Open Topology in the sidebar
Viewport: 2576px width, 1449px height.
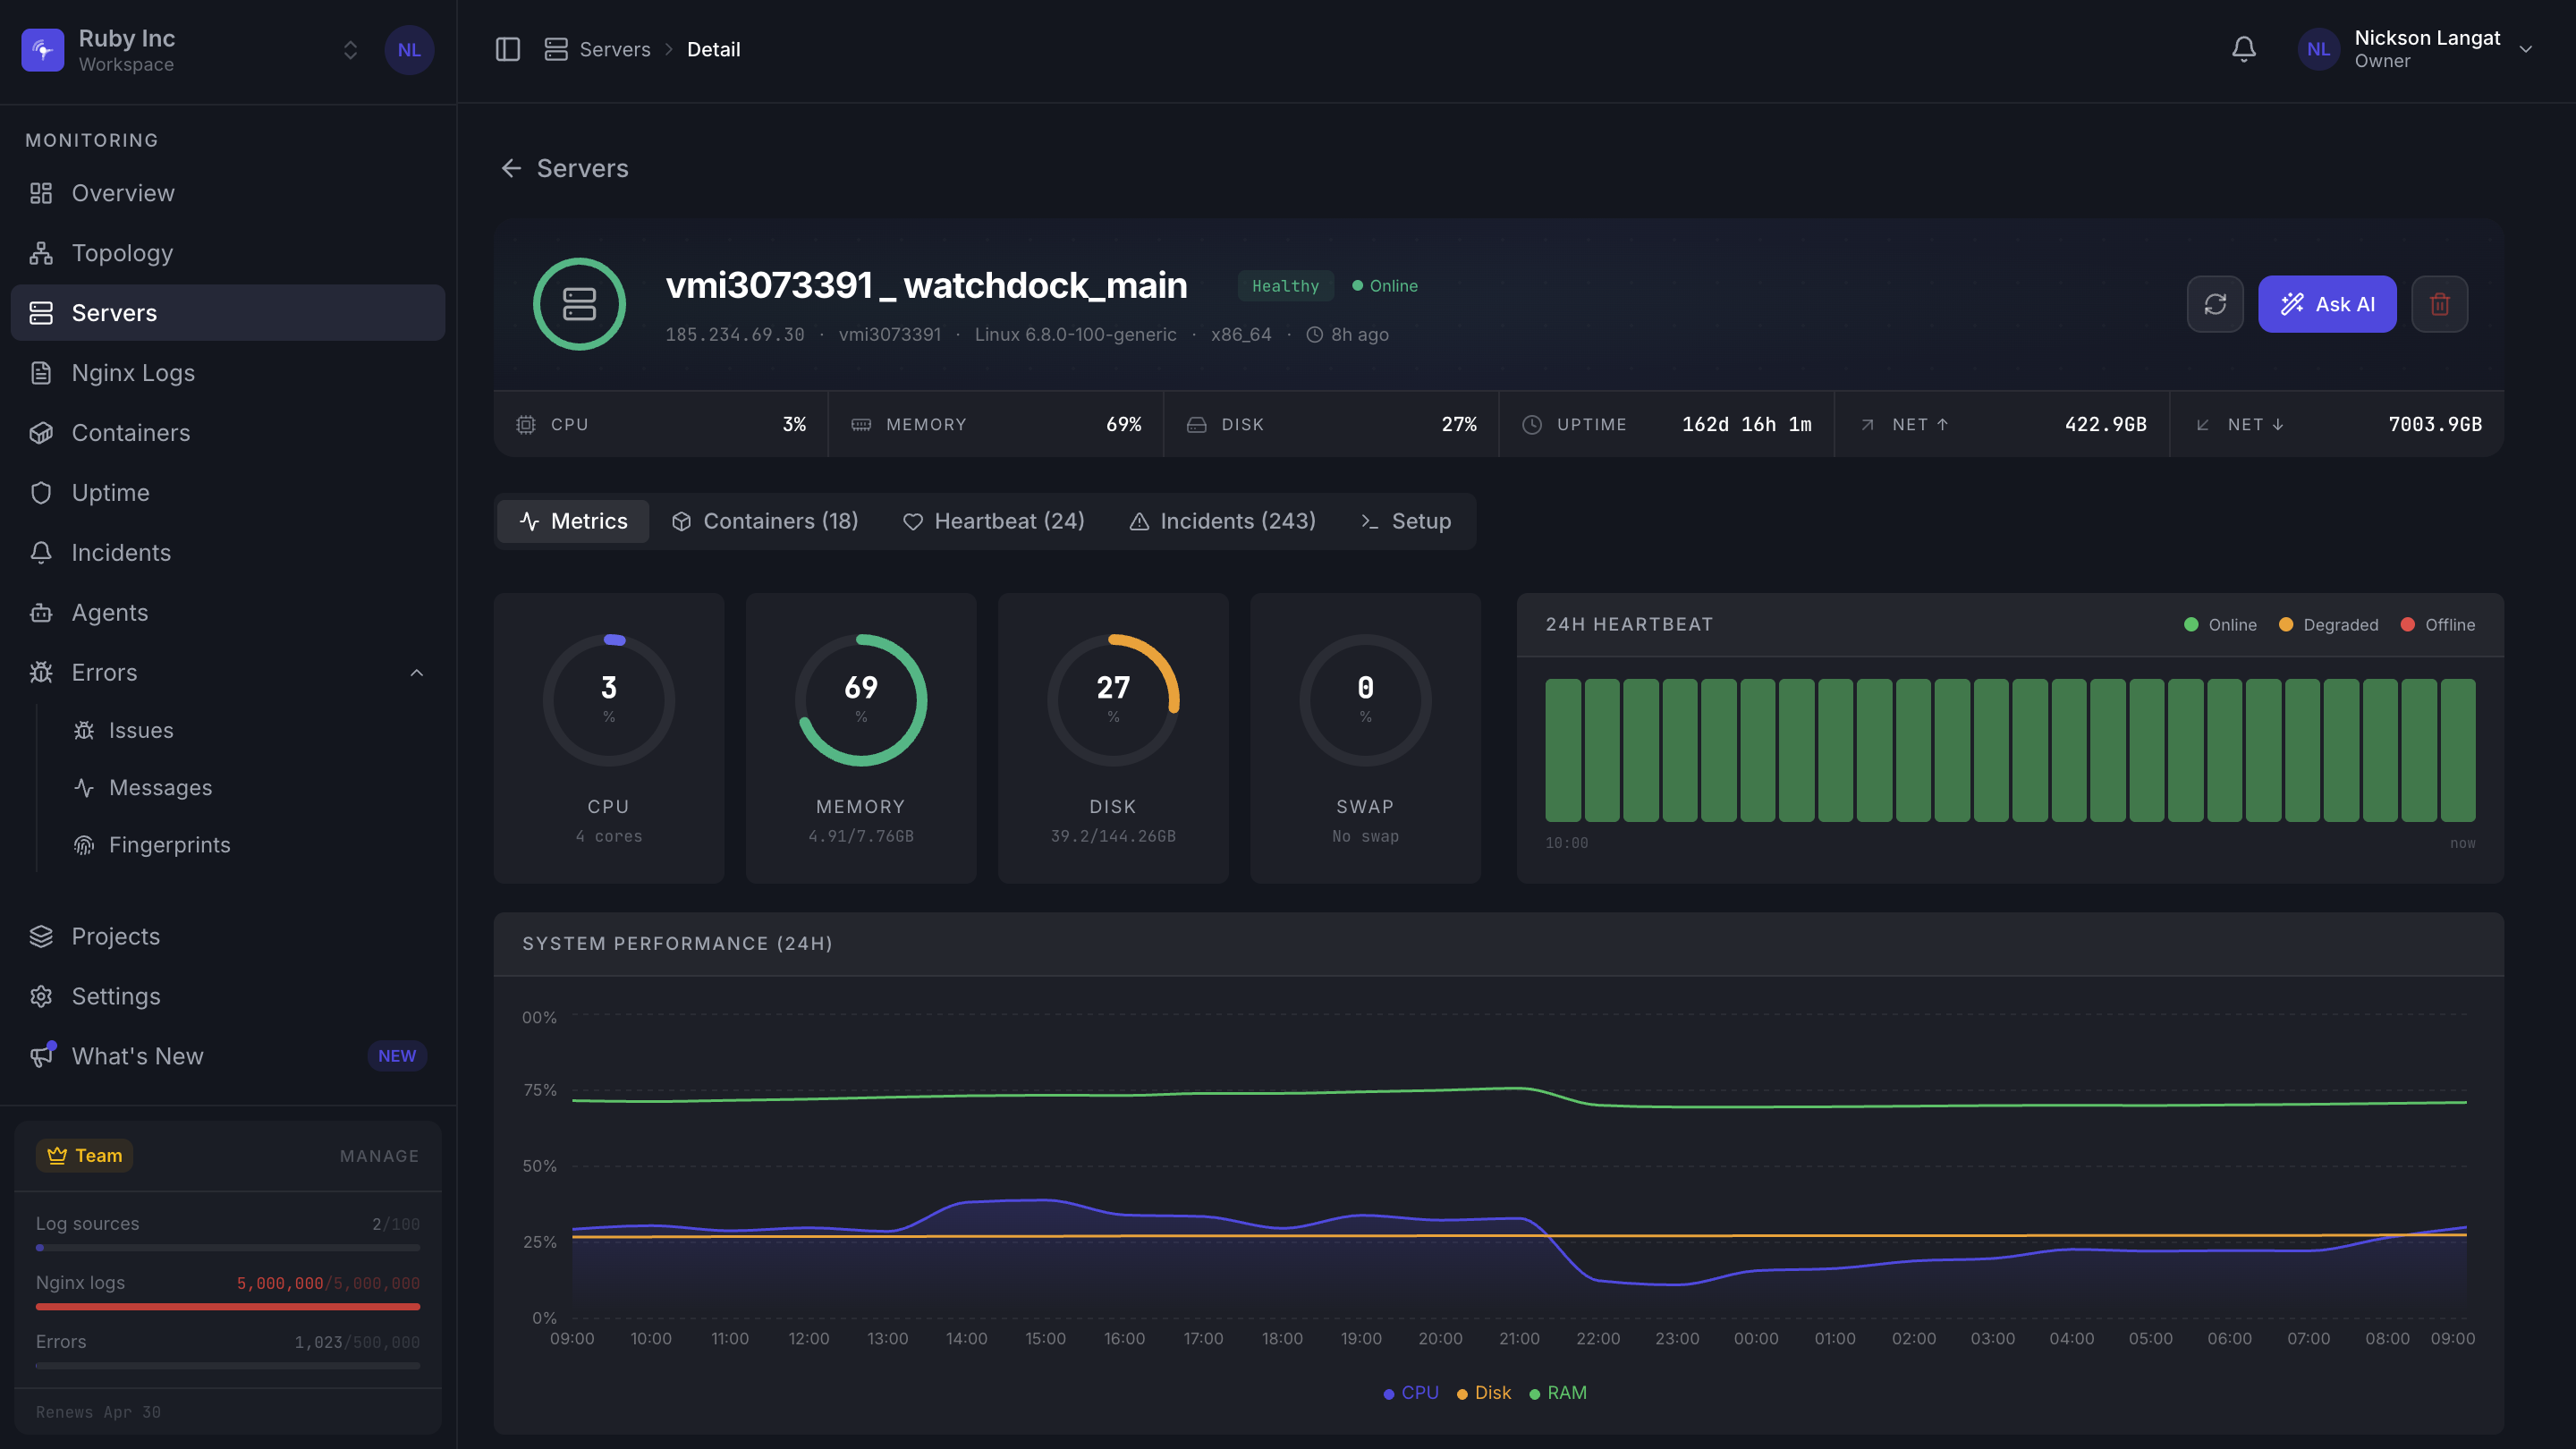(x=228, y=253)
